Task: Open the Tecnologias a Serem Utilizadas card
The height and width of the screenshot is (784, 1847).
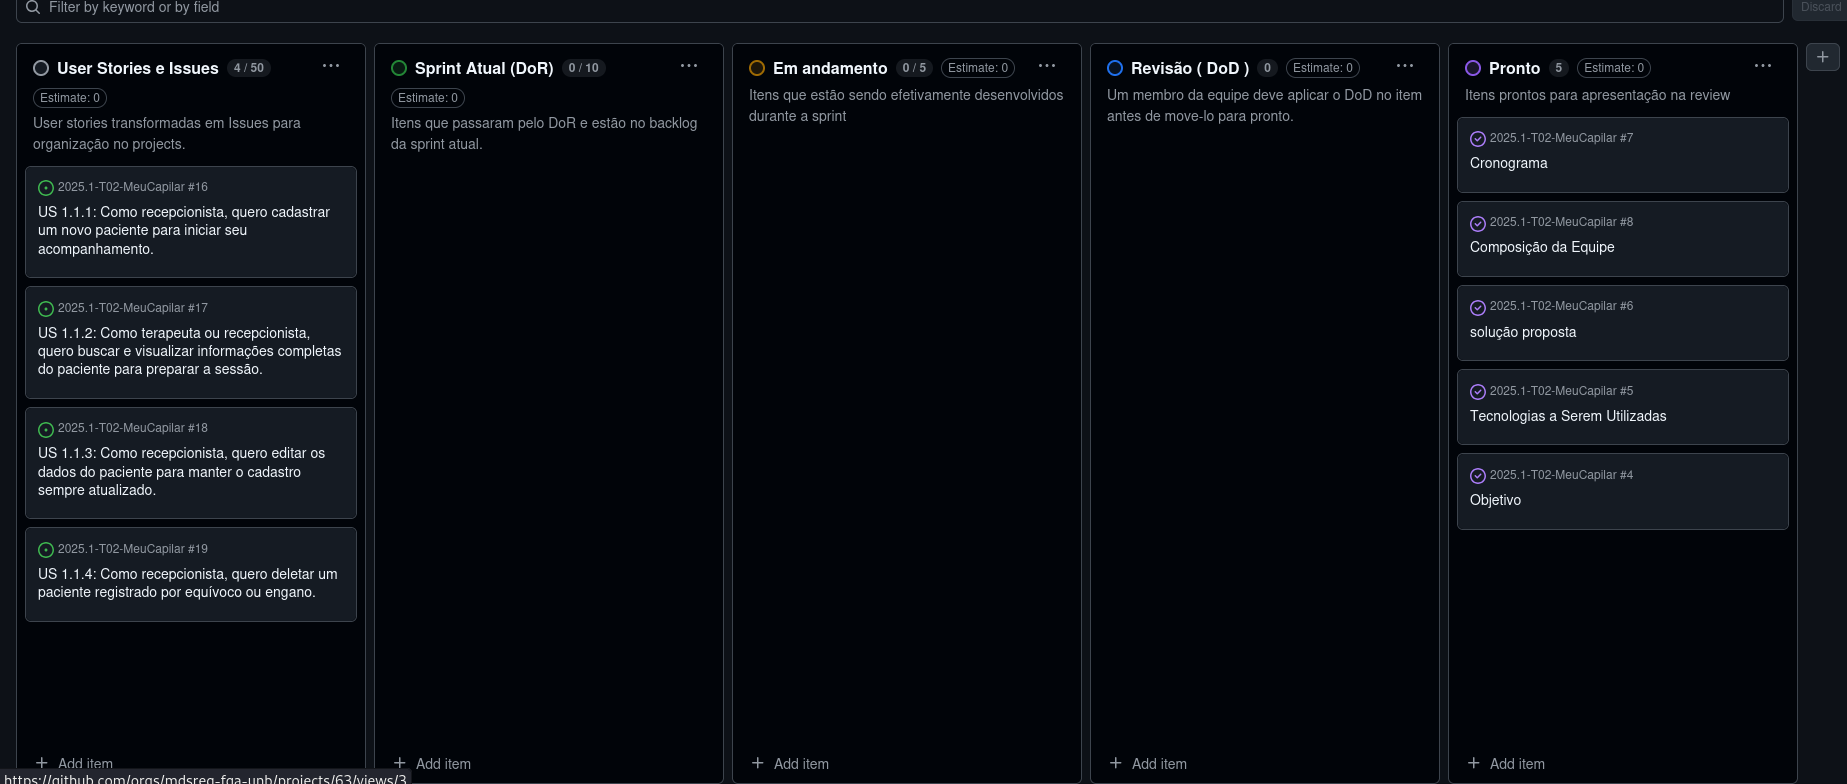Action: coord(1567,416)
